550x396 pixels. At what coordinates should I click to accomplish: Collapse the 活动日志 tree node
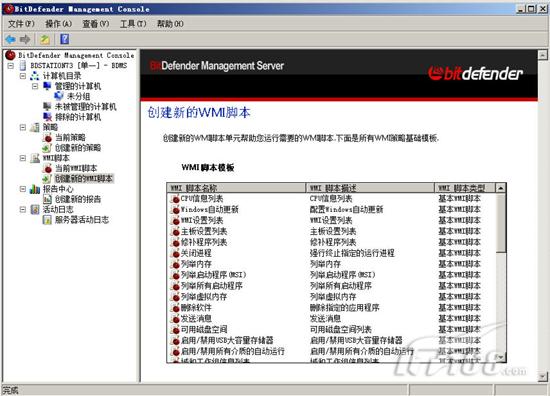coord(23,210)
